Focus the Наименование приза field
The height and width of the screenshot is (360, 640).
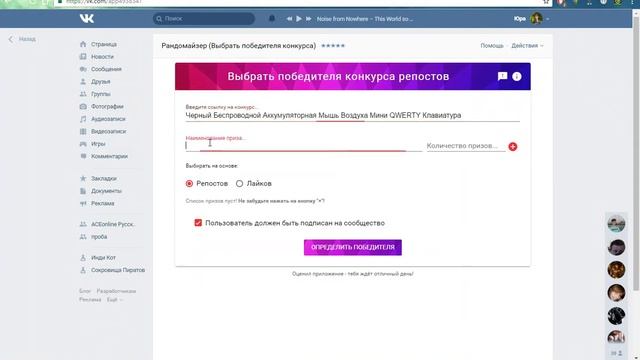304,146
